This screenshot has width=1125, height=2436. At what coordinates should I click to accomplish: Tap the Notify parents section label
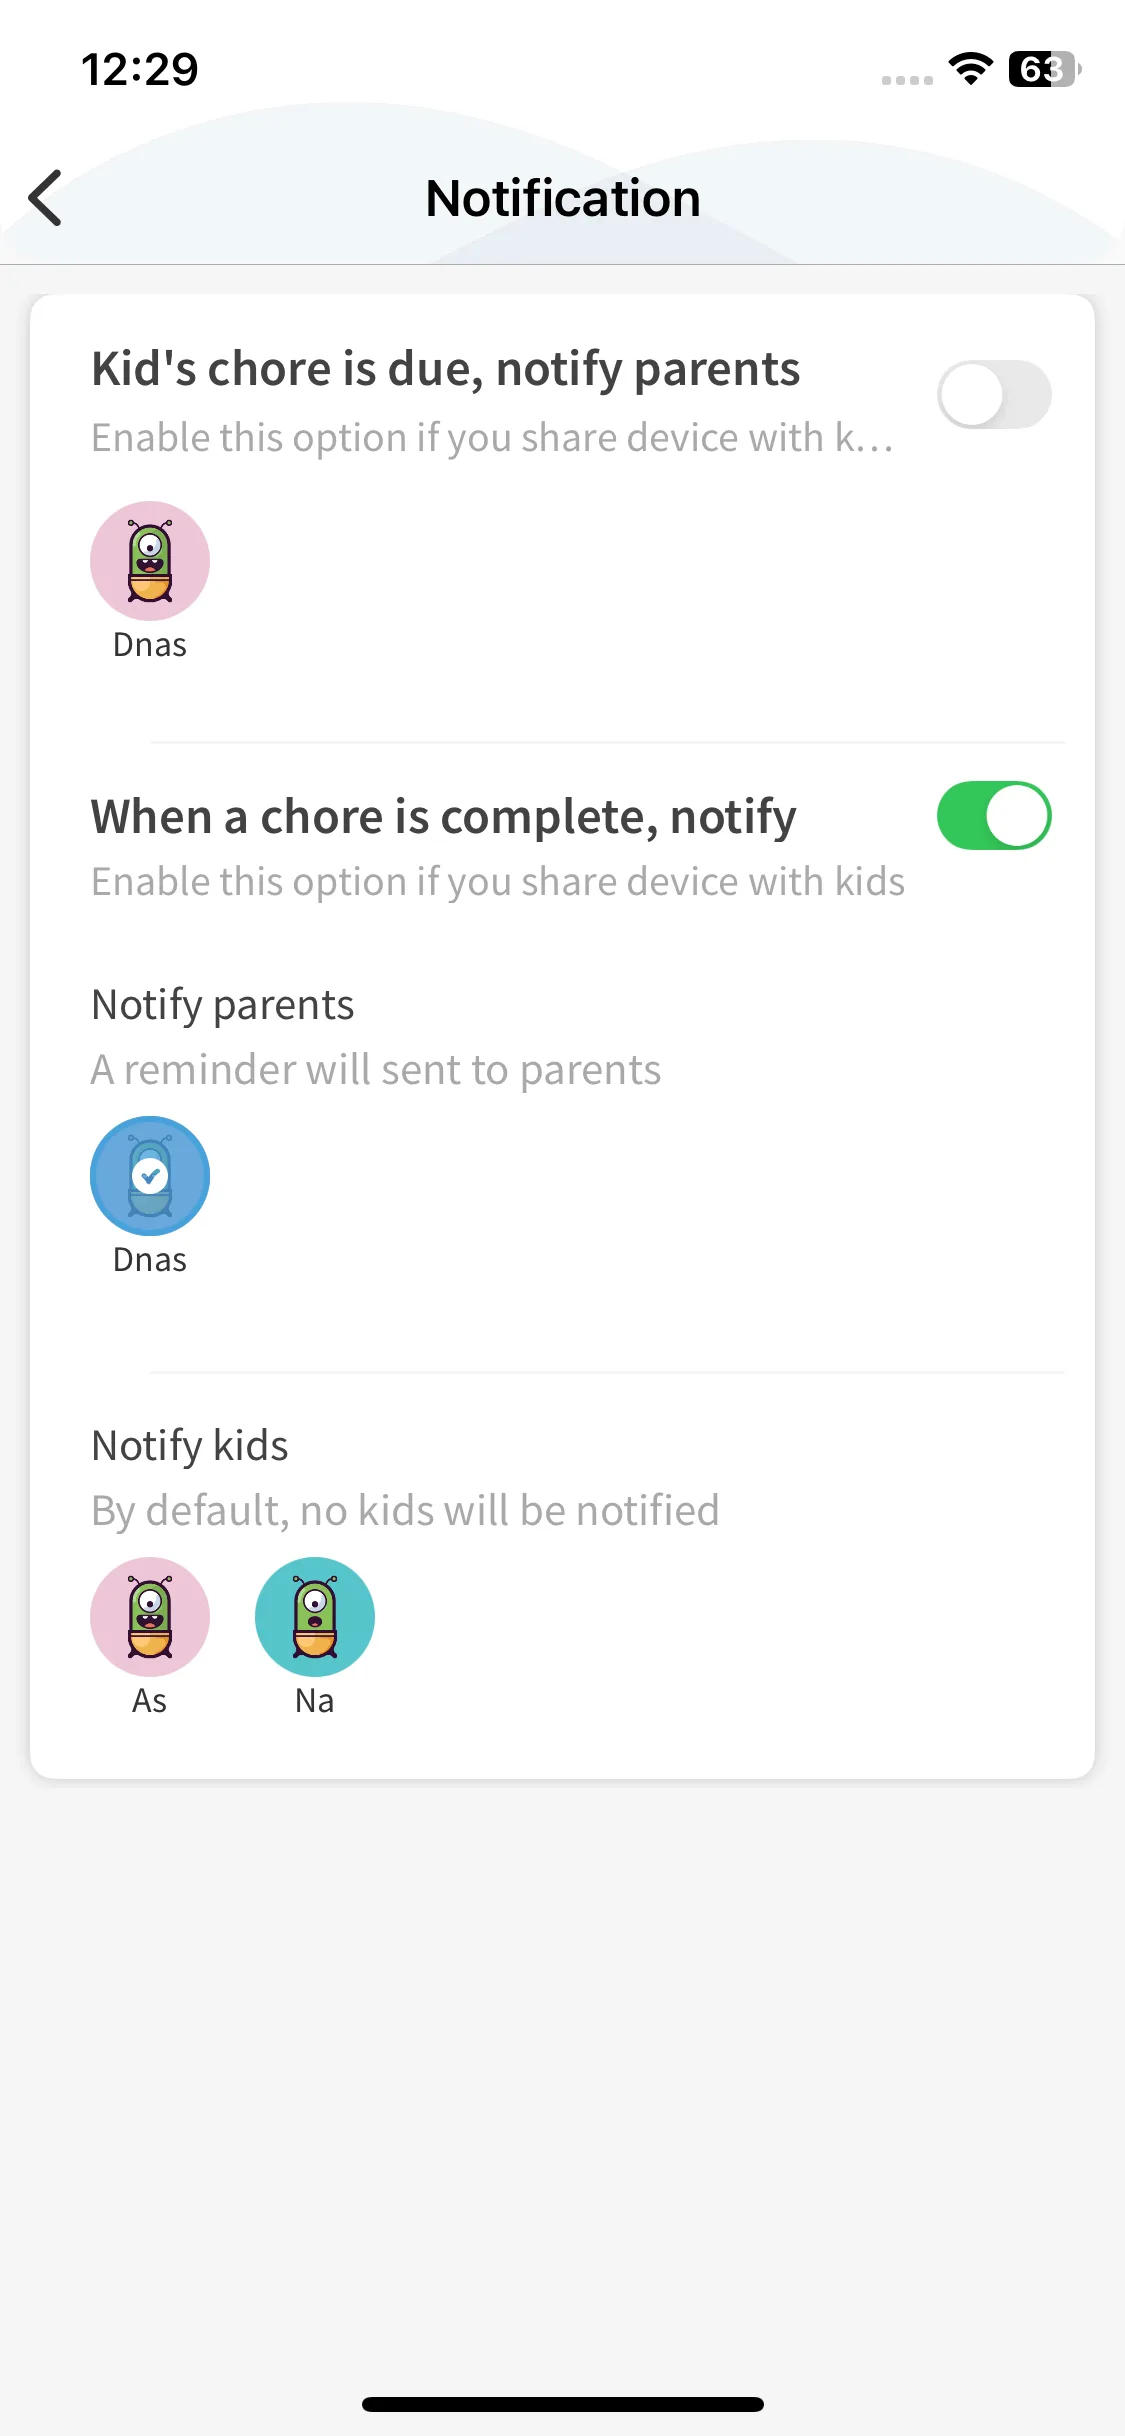[223, 1005]
